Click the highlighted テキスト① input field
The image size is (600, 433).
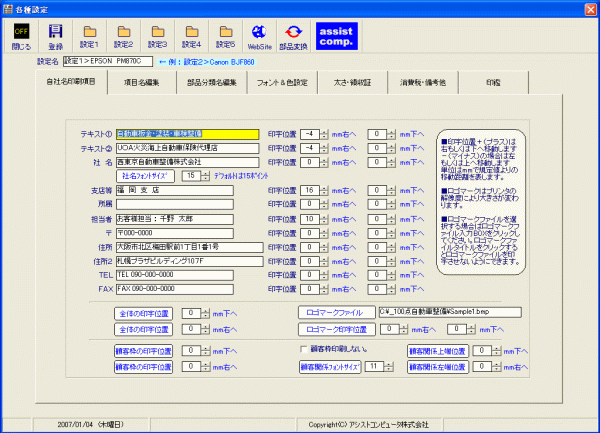[188, 134]
